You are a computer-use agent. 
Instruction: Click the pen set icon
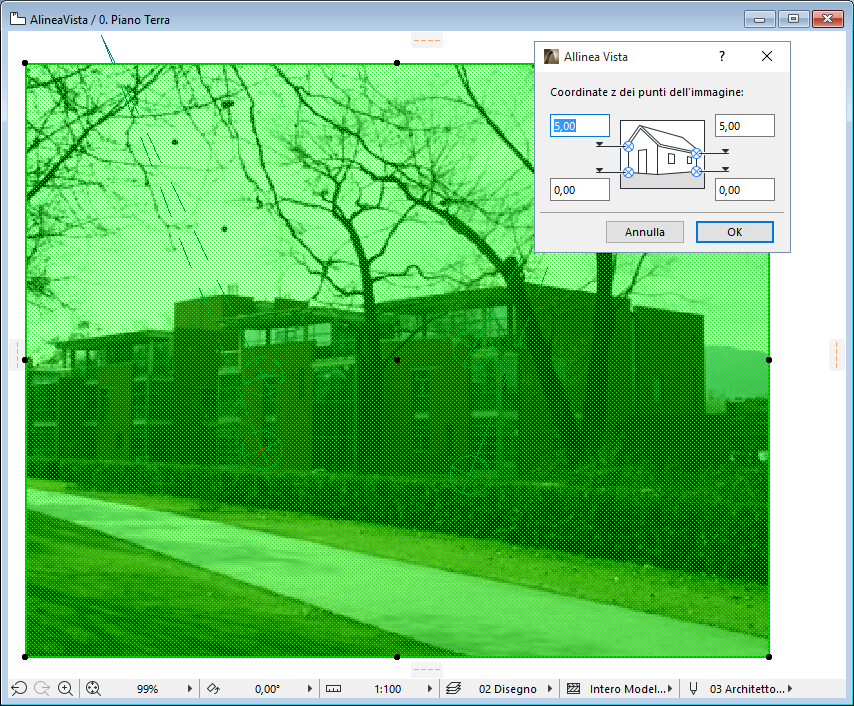click(x=693, y=689)
